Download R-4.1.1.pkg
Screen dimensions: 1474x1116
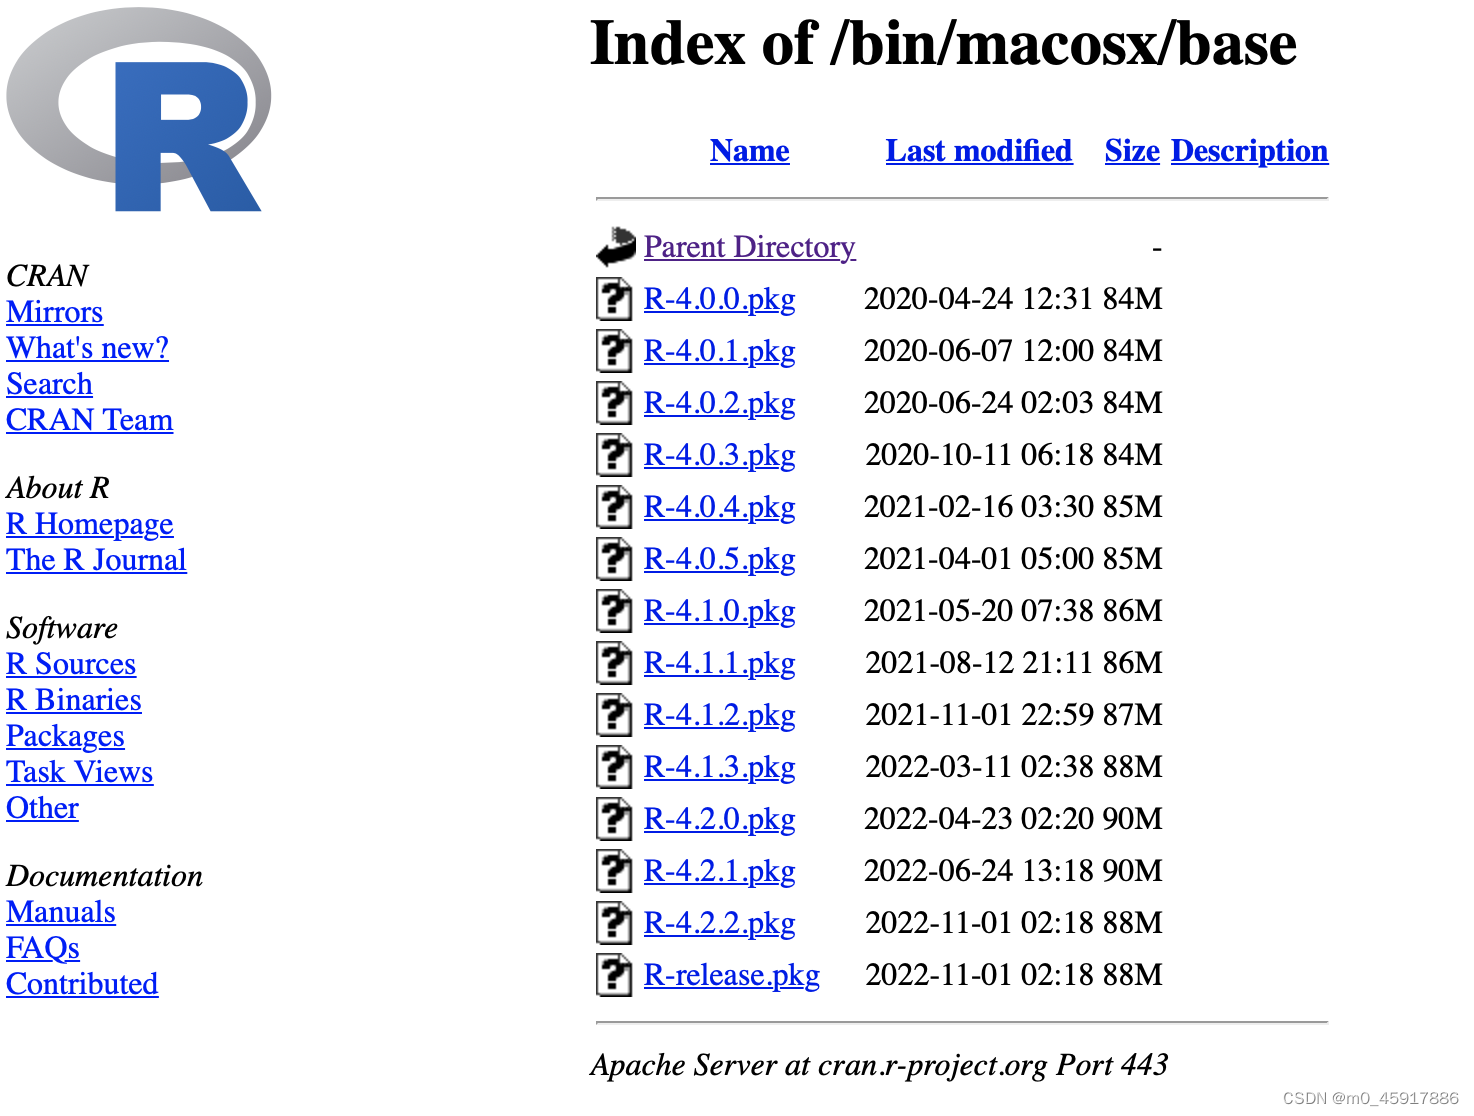(x=720, y=663)
